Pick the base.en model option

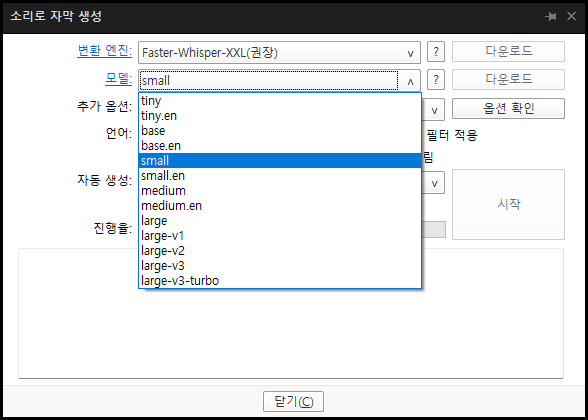[280, 146]
